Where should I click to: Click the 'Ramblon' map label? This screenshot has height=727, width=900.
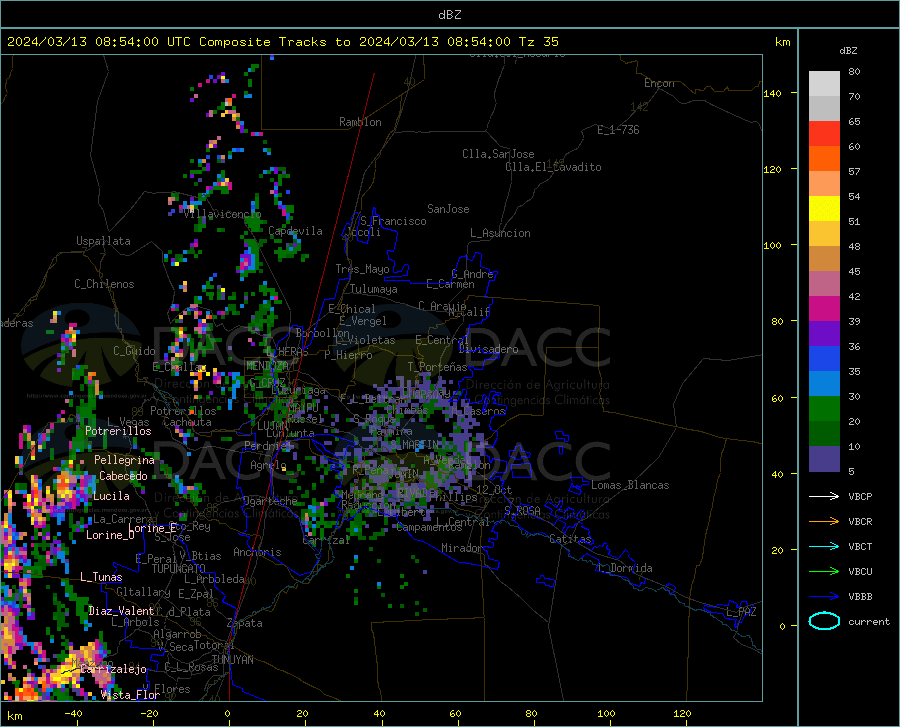tap(360, 122)
